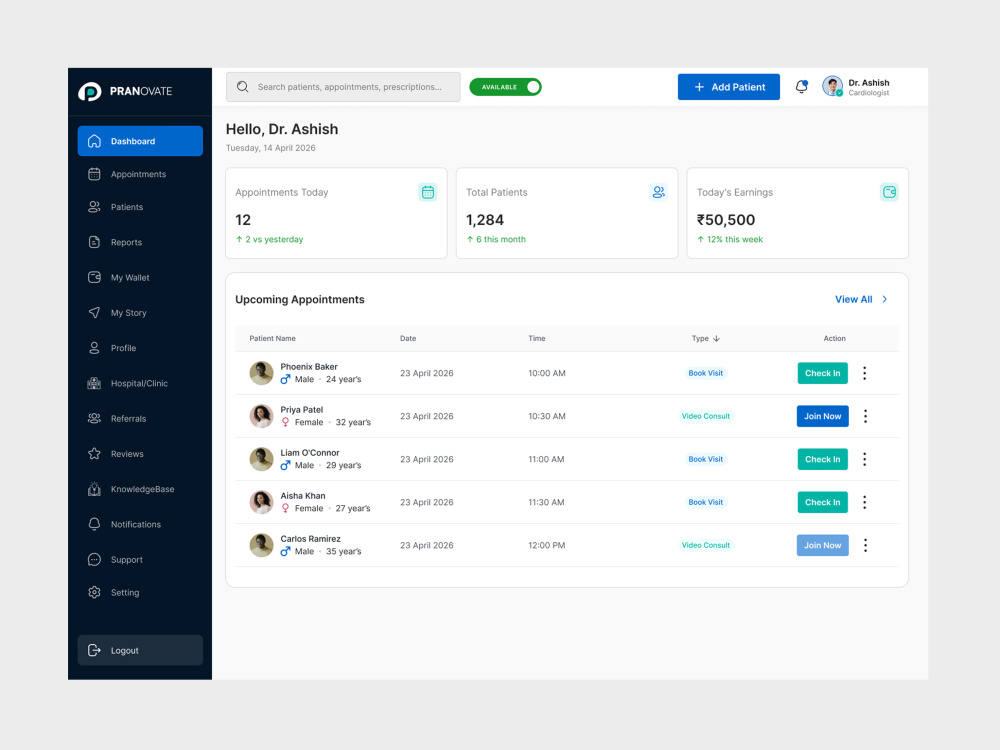Sort by the Type column arrow

tap(716, 339)
